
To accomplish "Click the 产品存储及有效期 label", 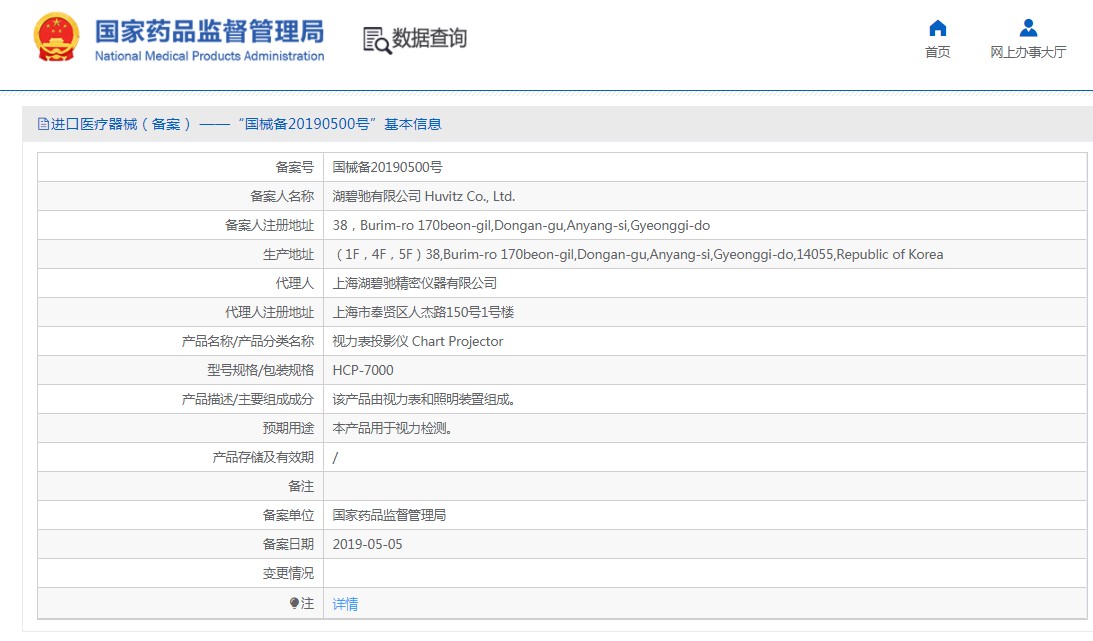I will pos(263,458).
